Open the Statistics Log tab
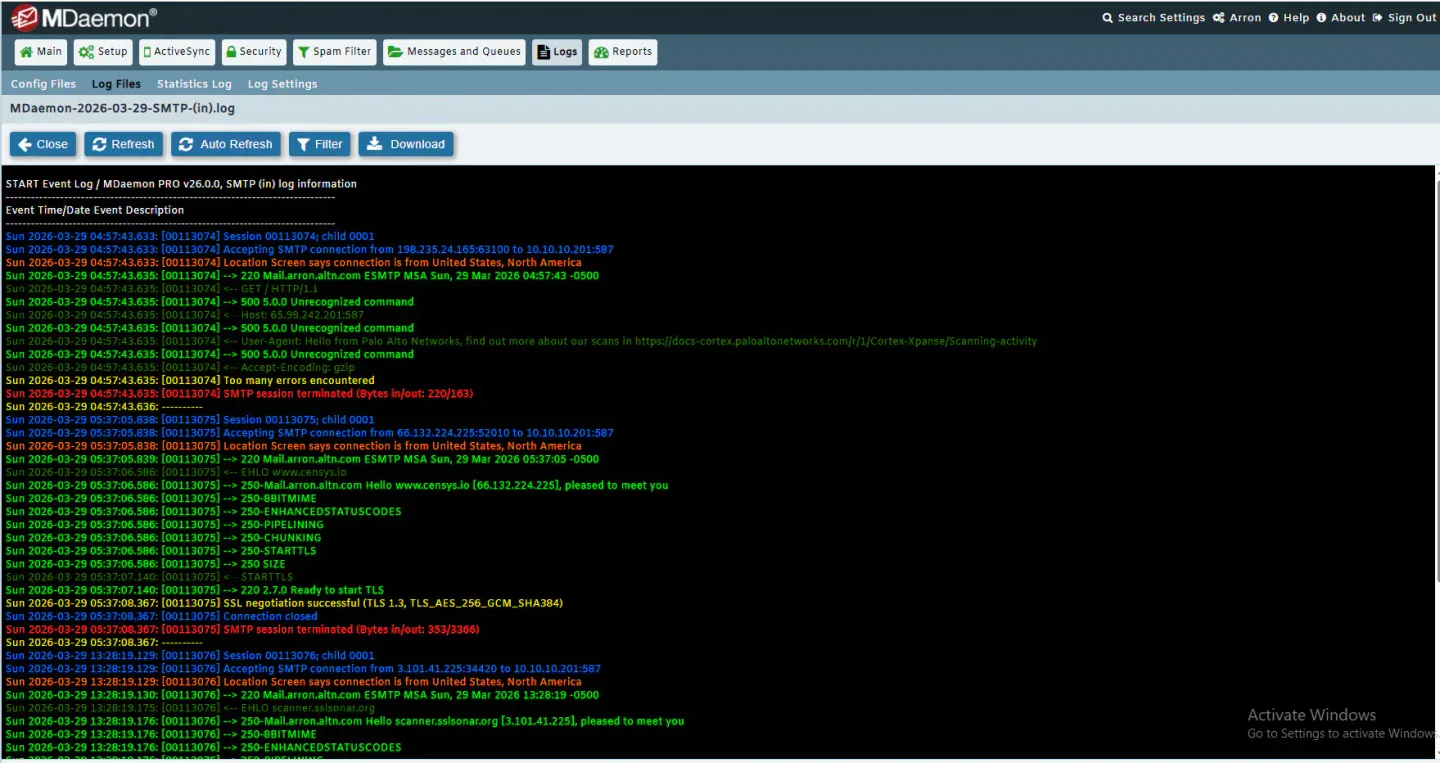1440x763 pixels. pyautogui.click(x=194, y=84)
